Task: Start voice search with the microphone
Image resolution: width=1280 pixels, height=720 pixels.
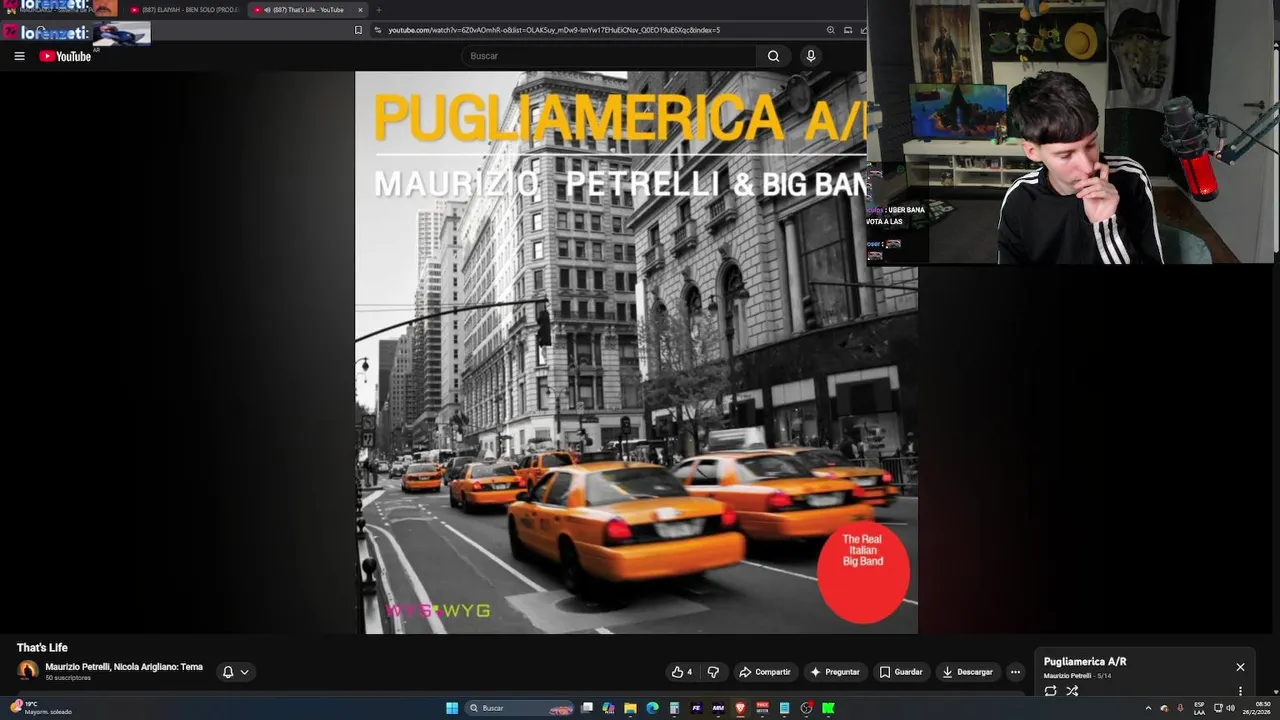Action: (x=811, y=56)
